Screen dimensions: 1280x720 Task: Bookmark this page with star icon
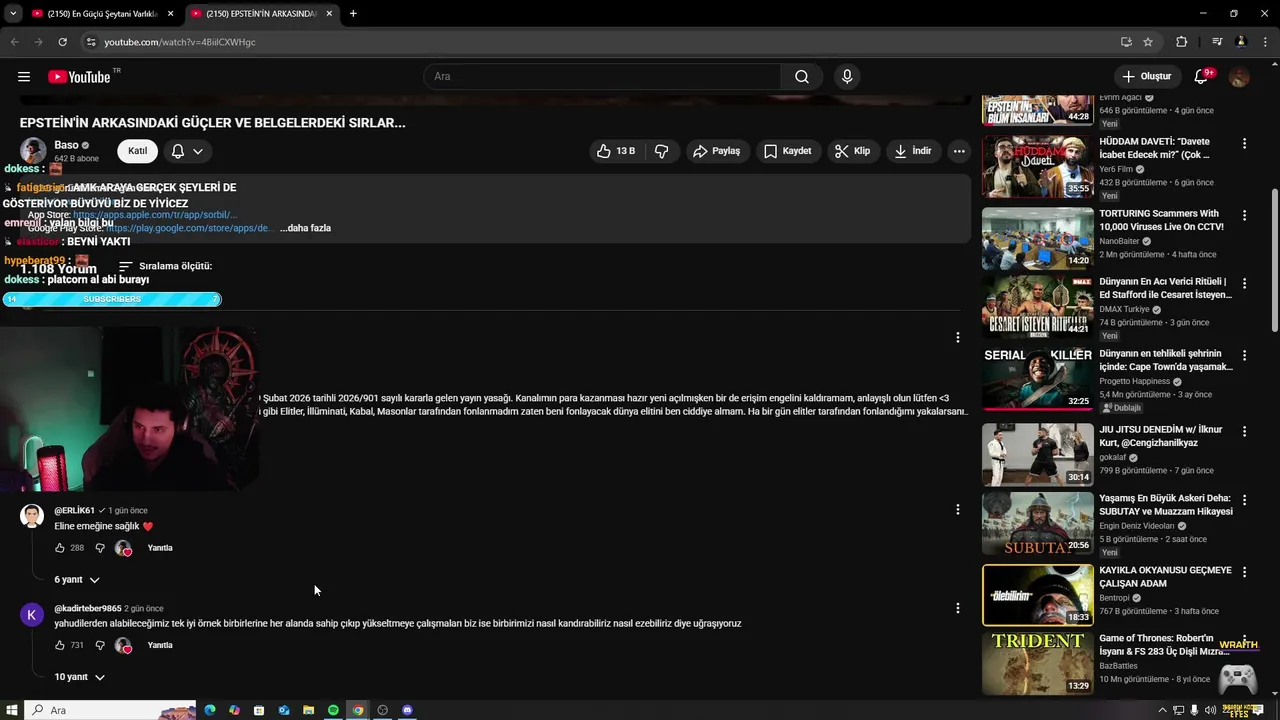pyautogui.click(x=1148, y=42)
